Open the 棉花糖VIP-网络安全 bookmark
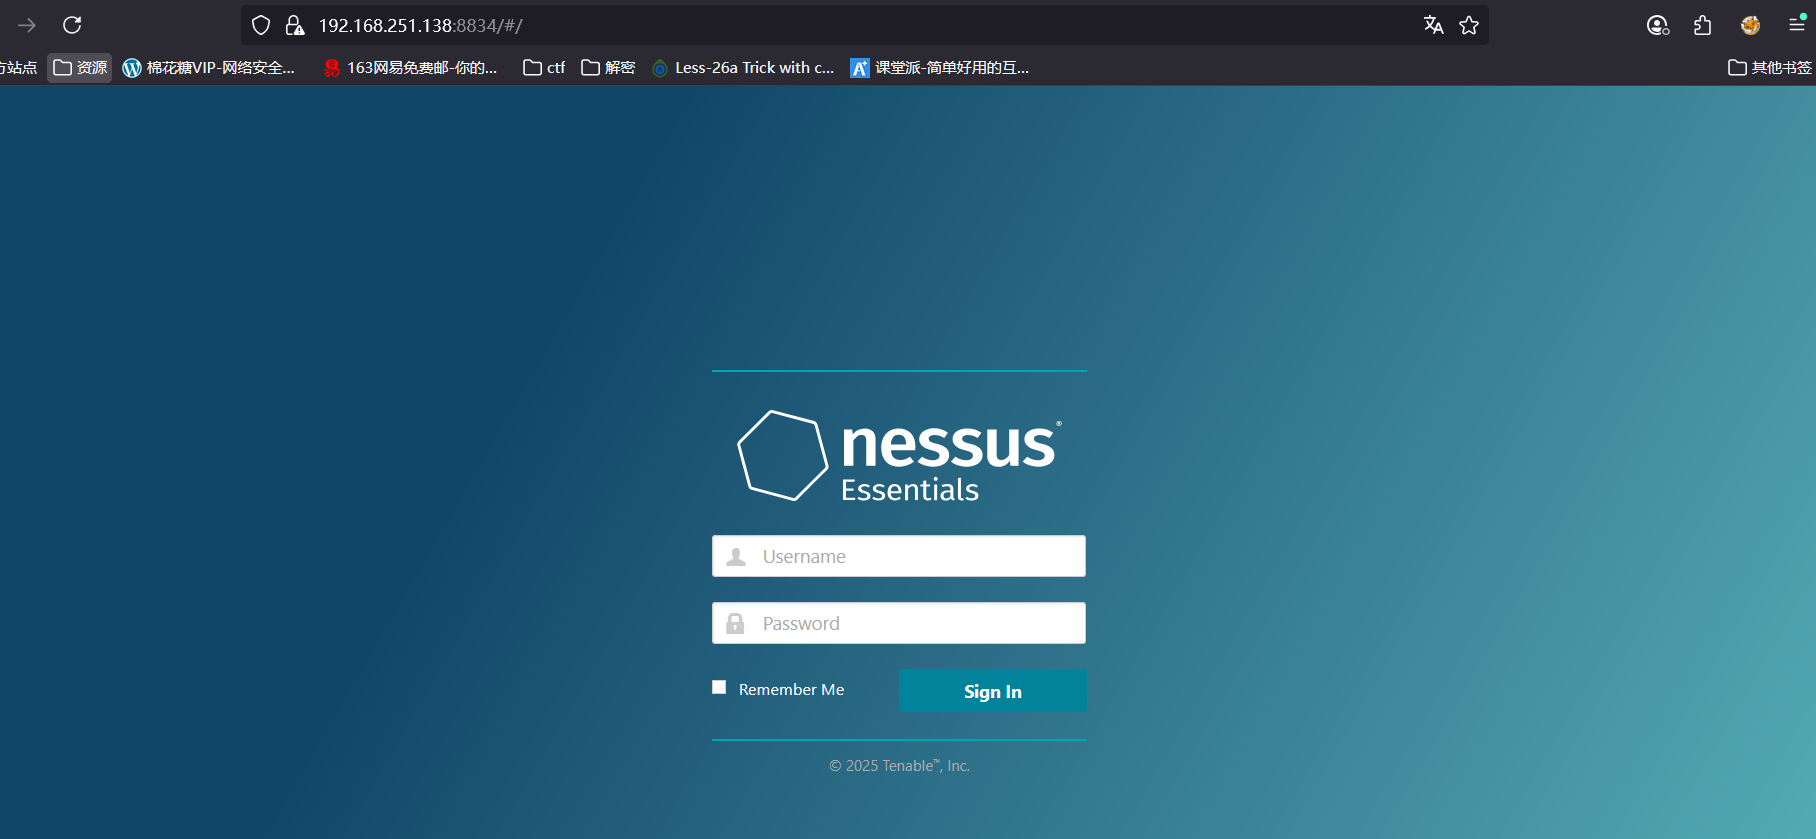Screen dimensions: 1816x839 (x=208, y=67)
